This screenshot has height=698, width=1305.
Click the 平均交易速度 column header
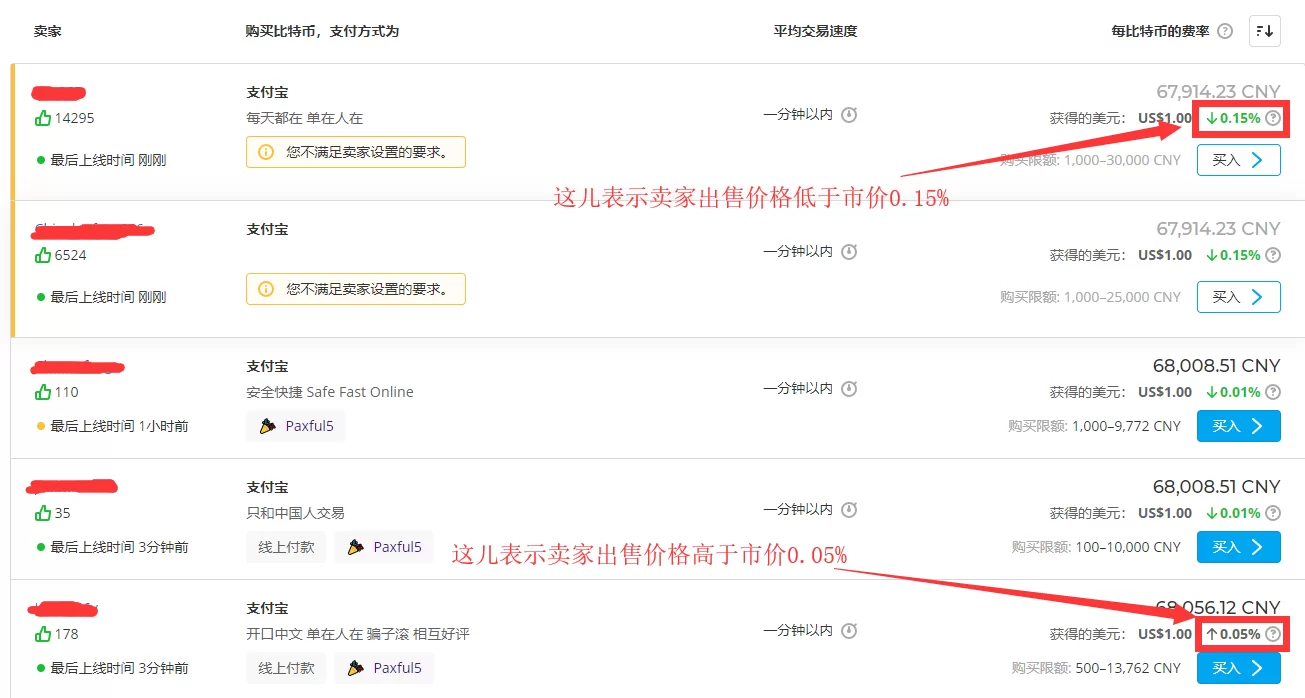point(815,31)
